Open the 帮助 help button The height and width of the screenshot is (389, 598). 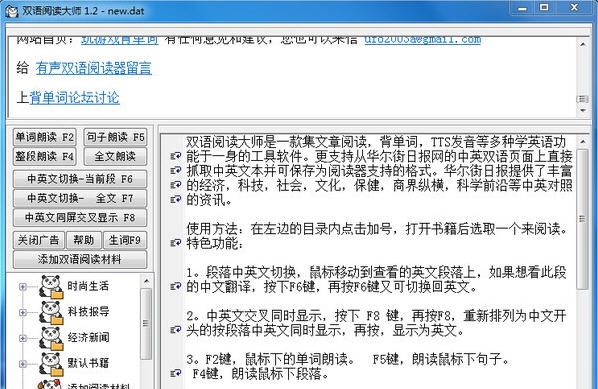(84, 240)
